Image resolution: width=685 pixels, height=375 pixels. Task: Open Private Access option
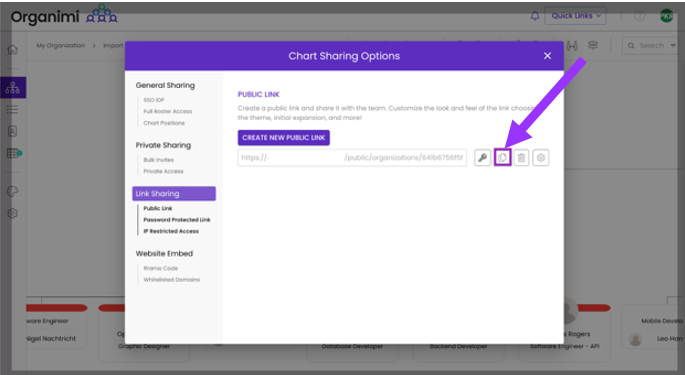(x=163, y=171)
